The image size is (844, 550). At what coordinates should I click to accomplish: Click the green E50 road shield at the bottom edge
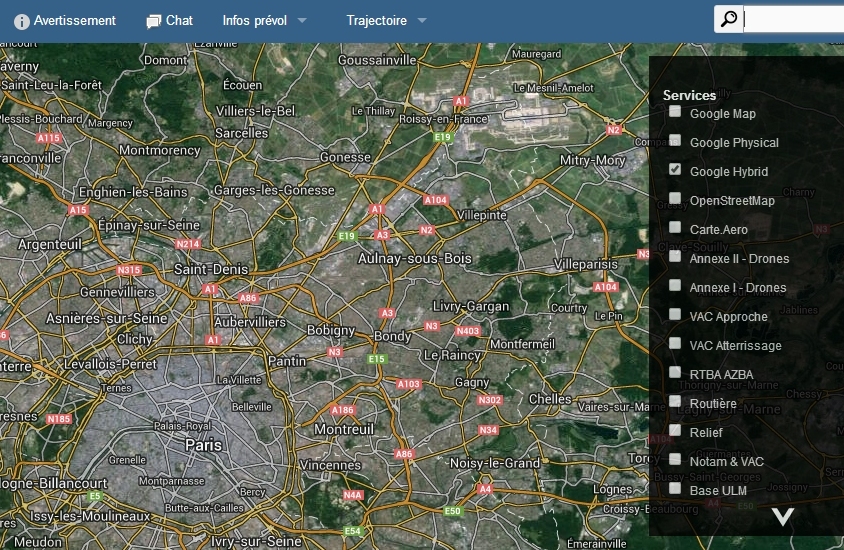click(452, 511)
